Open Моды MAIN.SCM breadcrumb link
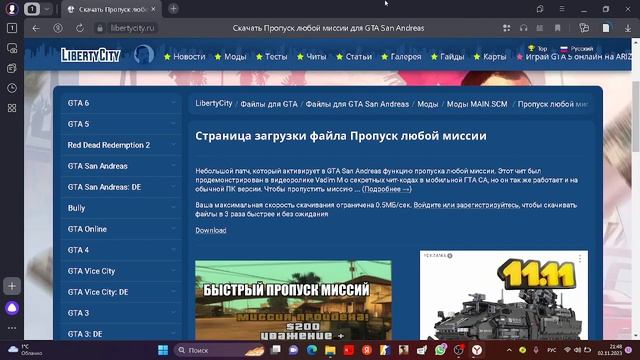Viewport: 640px width, 360px height. click(477, 104)
